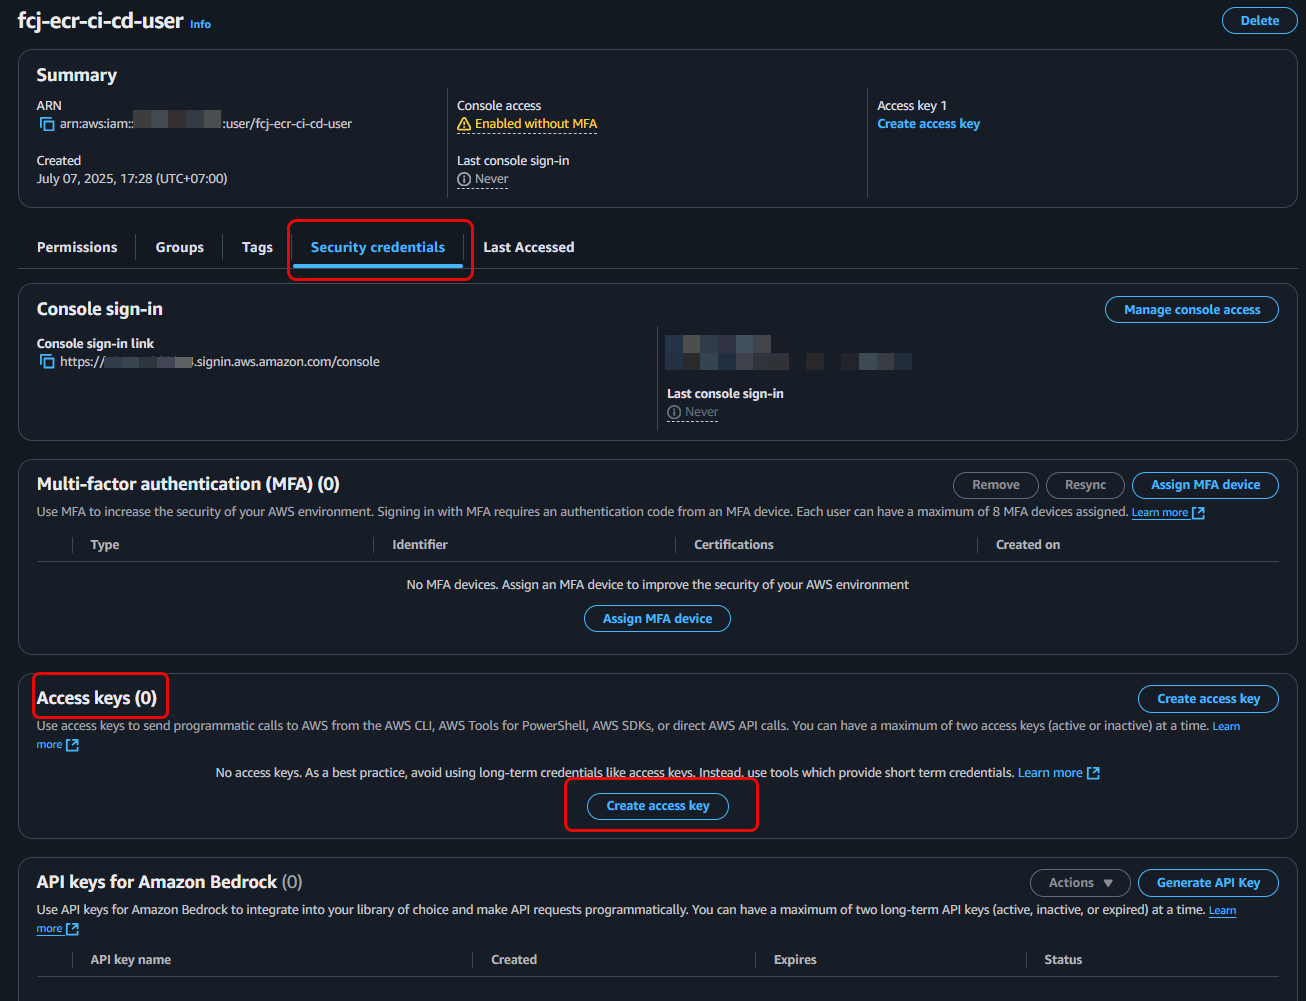Click info icon in Console sign-in section
The width and height of the screenshot is (1306, 1001).
click(x=674, y=412)
